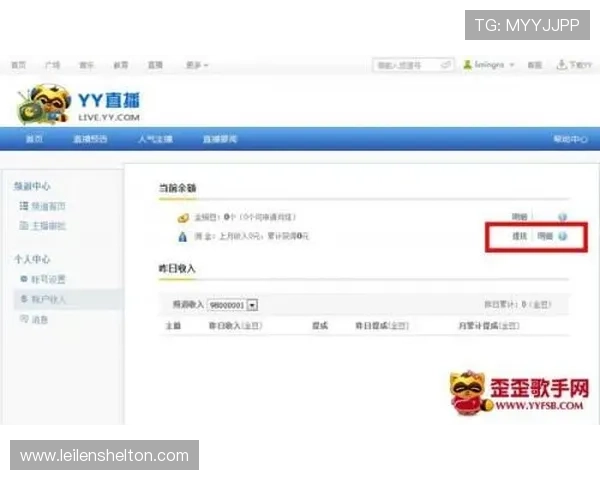Screen dimensions: 600x480
Task: Click the 当前余额 section heading
Action: [x=178, y=188]
